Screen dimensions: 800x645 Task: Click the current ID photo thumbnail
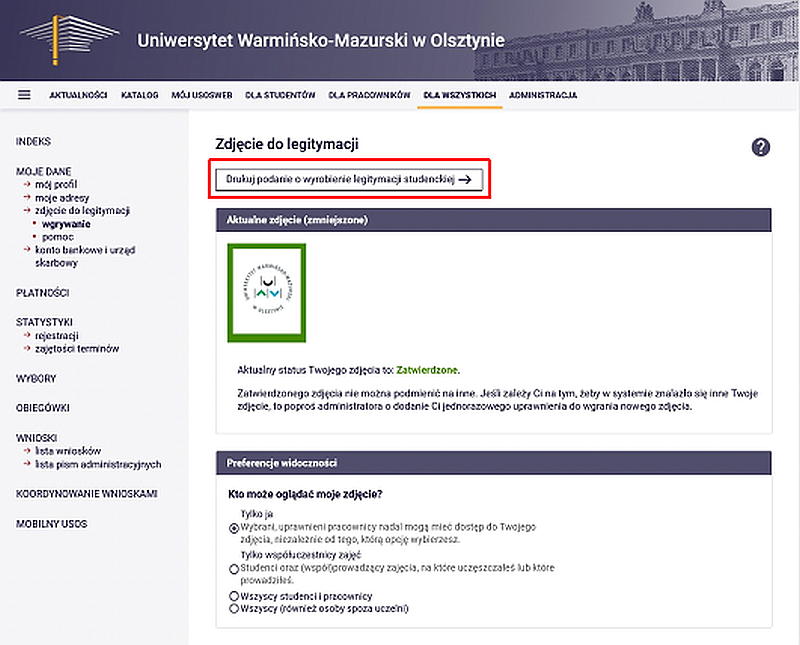click(x=267, y=293)
